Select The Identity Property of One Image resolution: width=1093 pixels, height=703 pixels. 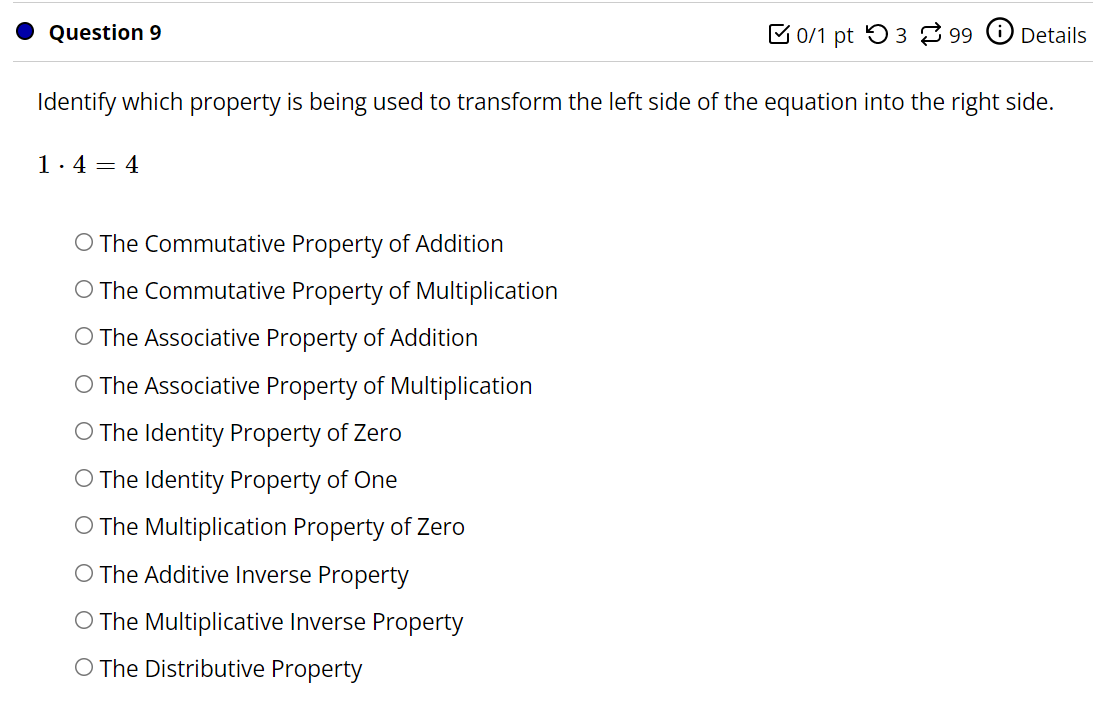point(84,478)
